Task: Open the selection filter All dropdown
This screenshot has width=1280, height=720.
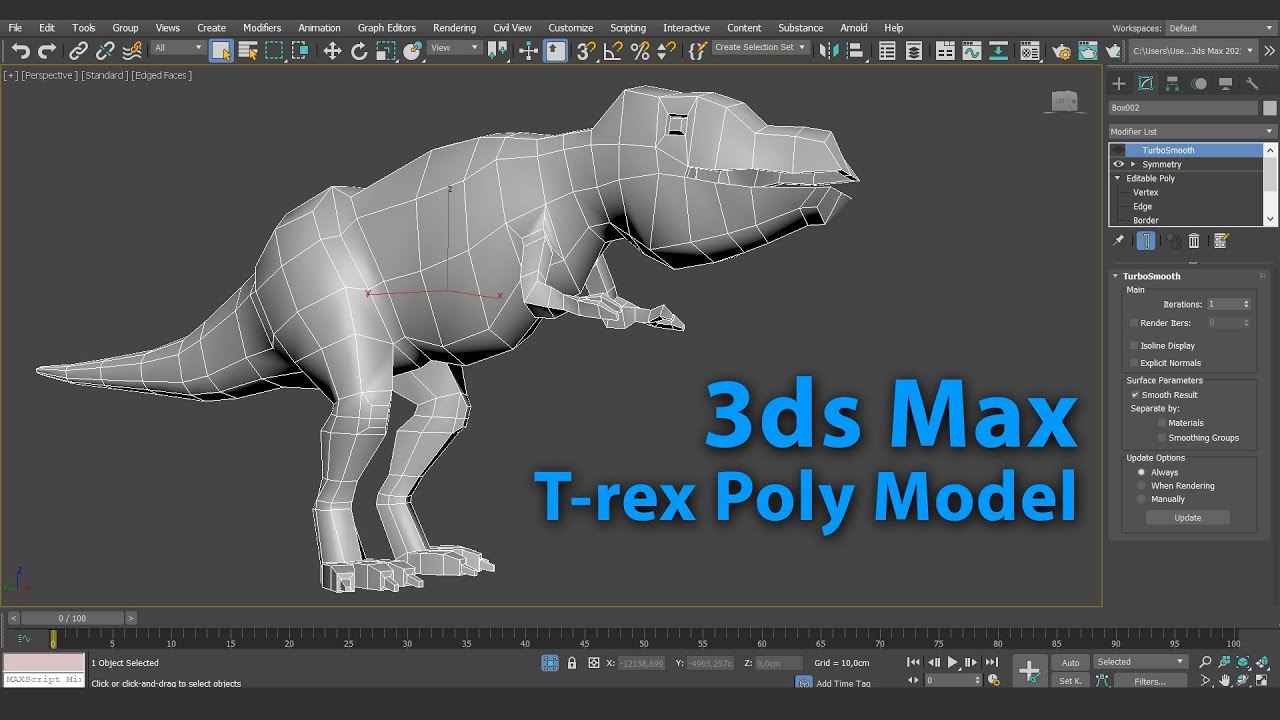Action: pos(177,48)
